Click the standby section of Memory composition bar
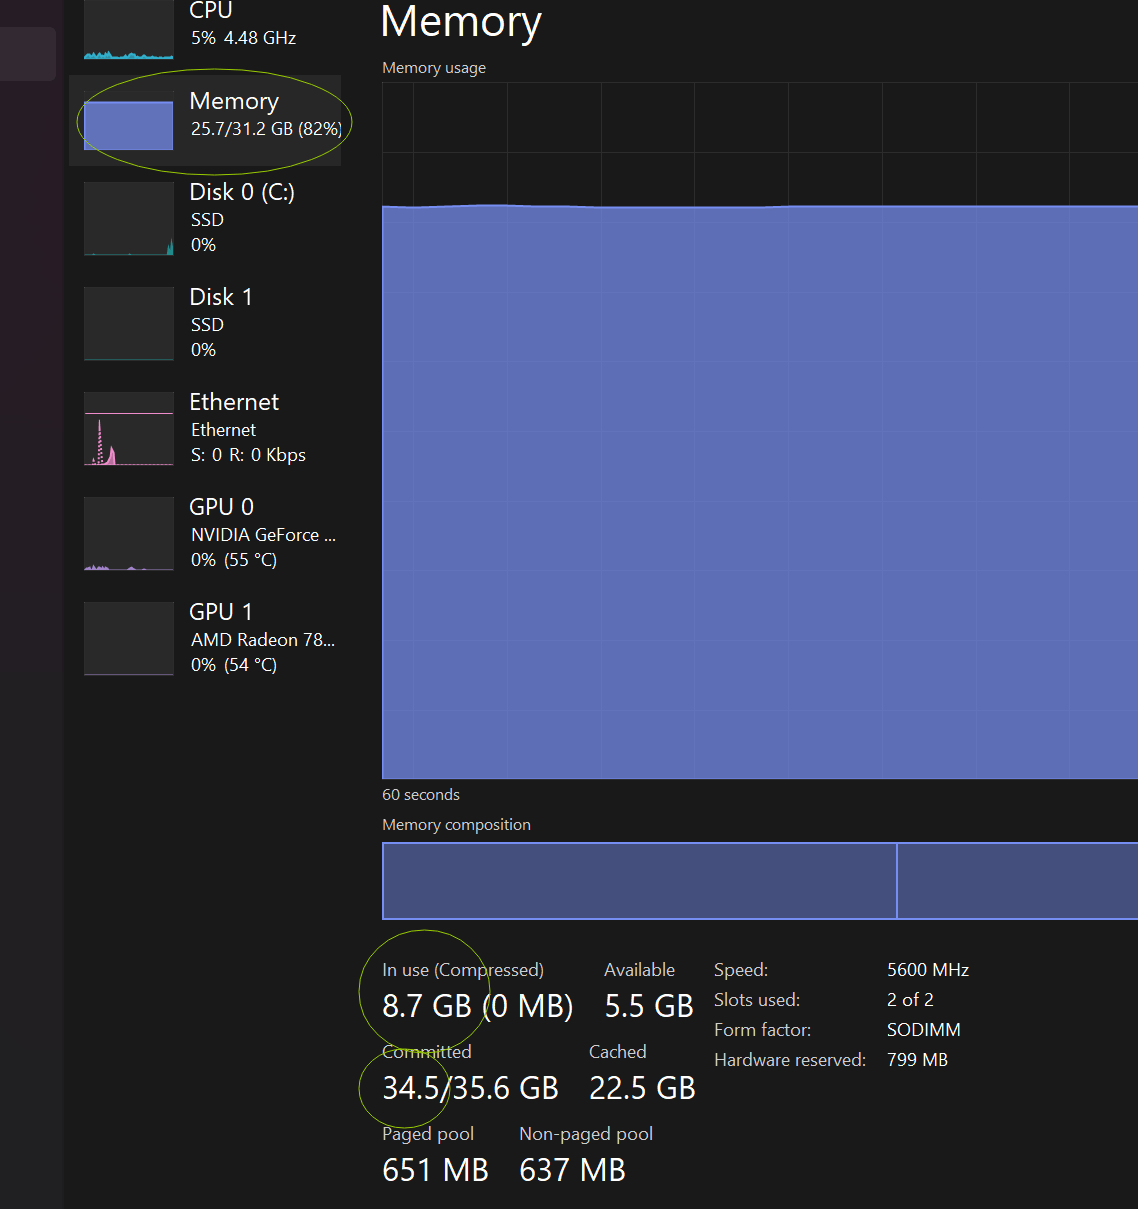 (x=1018, y=880)
